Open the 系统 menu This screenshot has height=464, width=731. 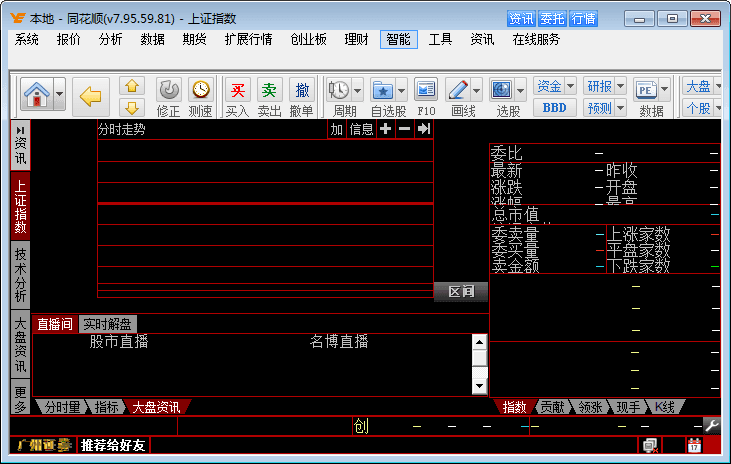[x=27, y=40]
